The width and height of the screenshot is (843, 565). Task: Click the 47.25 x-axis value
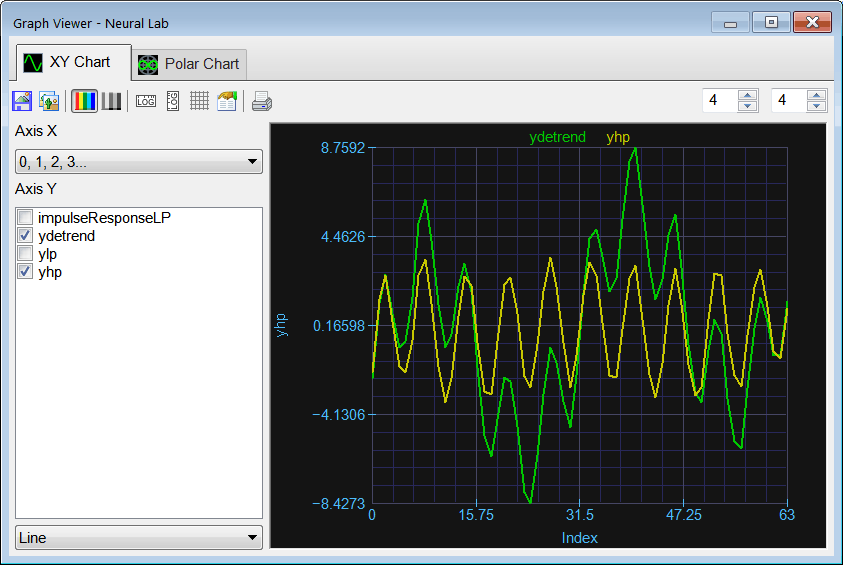(683, 515)
